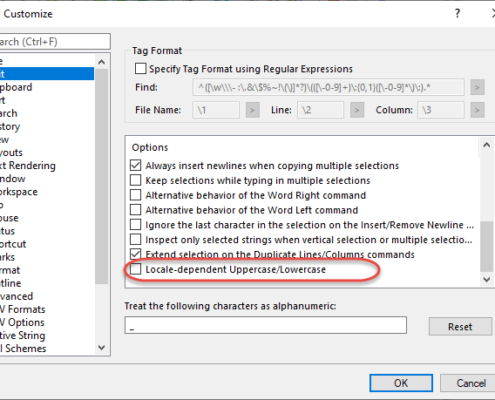
Task: Click the alphanumeric characters input field
Action: (266, 325)
